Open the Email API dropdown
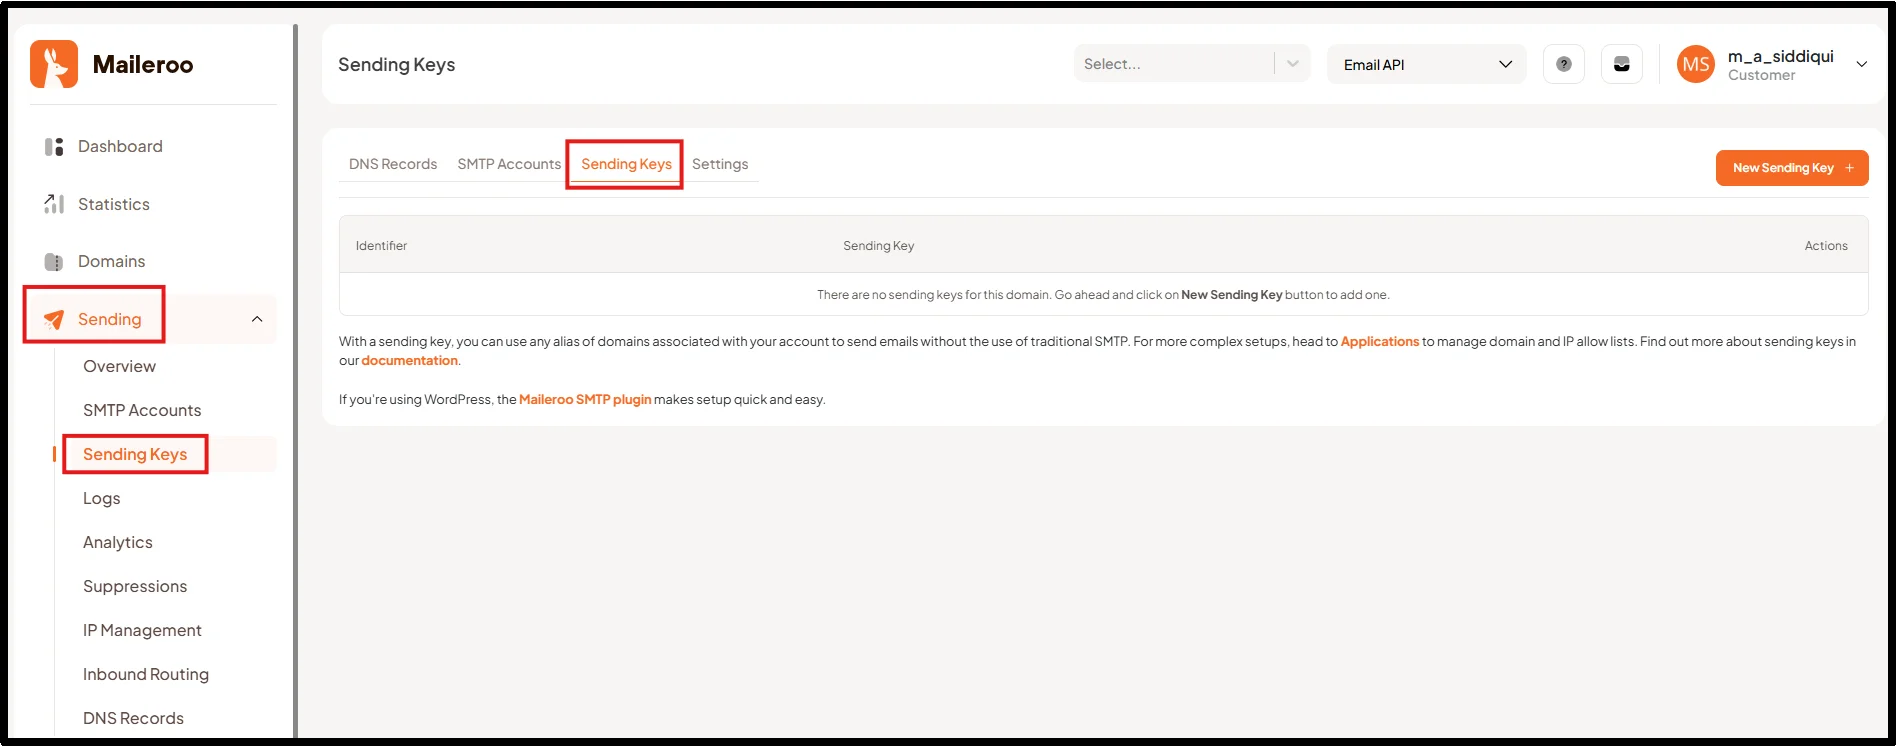 click(1427, 64)
